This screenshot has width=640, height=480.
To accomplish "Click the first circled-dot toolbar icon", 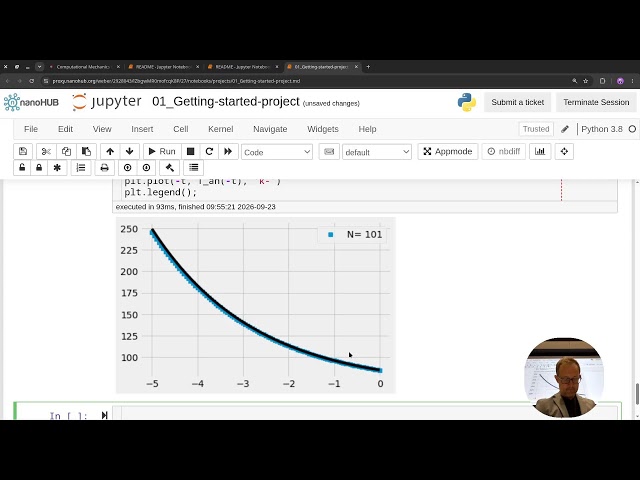I will coord(127,167).
